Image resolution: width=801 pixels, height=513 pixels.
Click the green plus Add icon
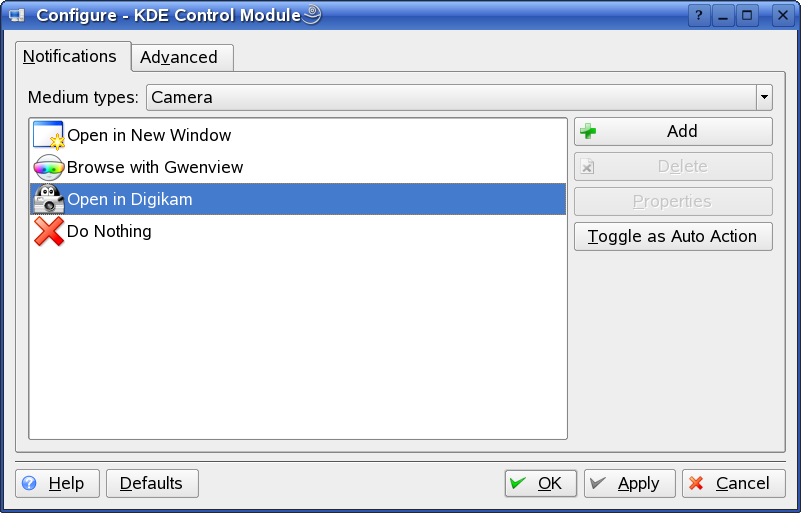(x=588, y=131)
